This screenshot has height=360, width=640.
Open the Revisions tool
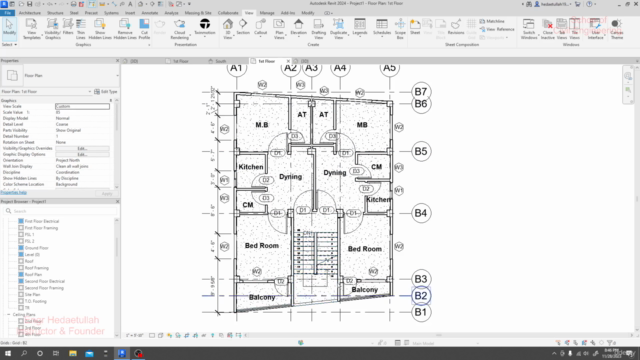[x=456, y=27]
